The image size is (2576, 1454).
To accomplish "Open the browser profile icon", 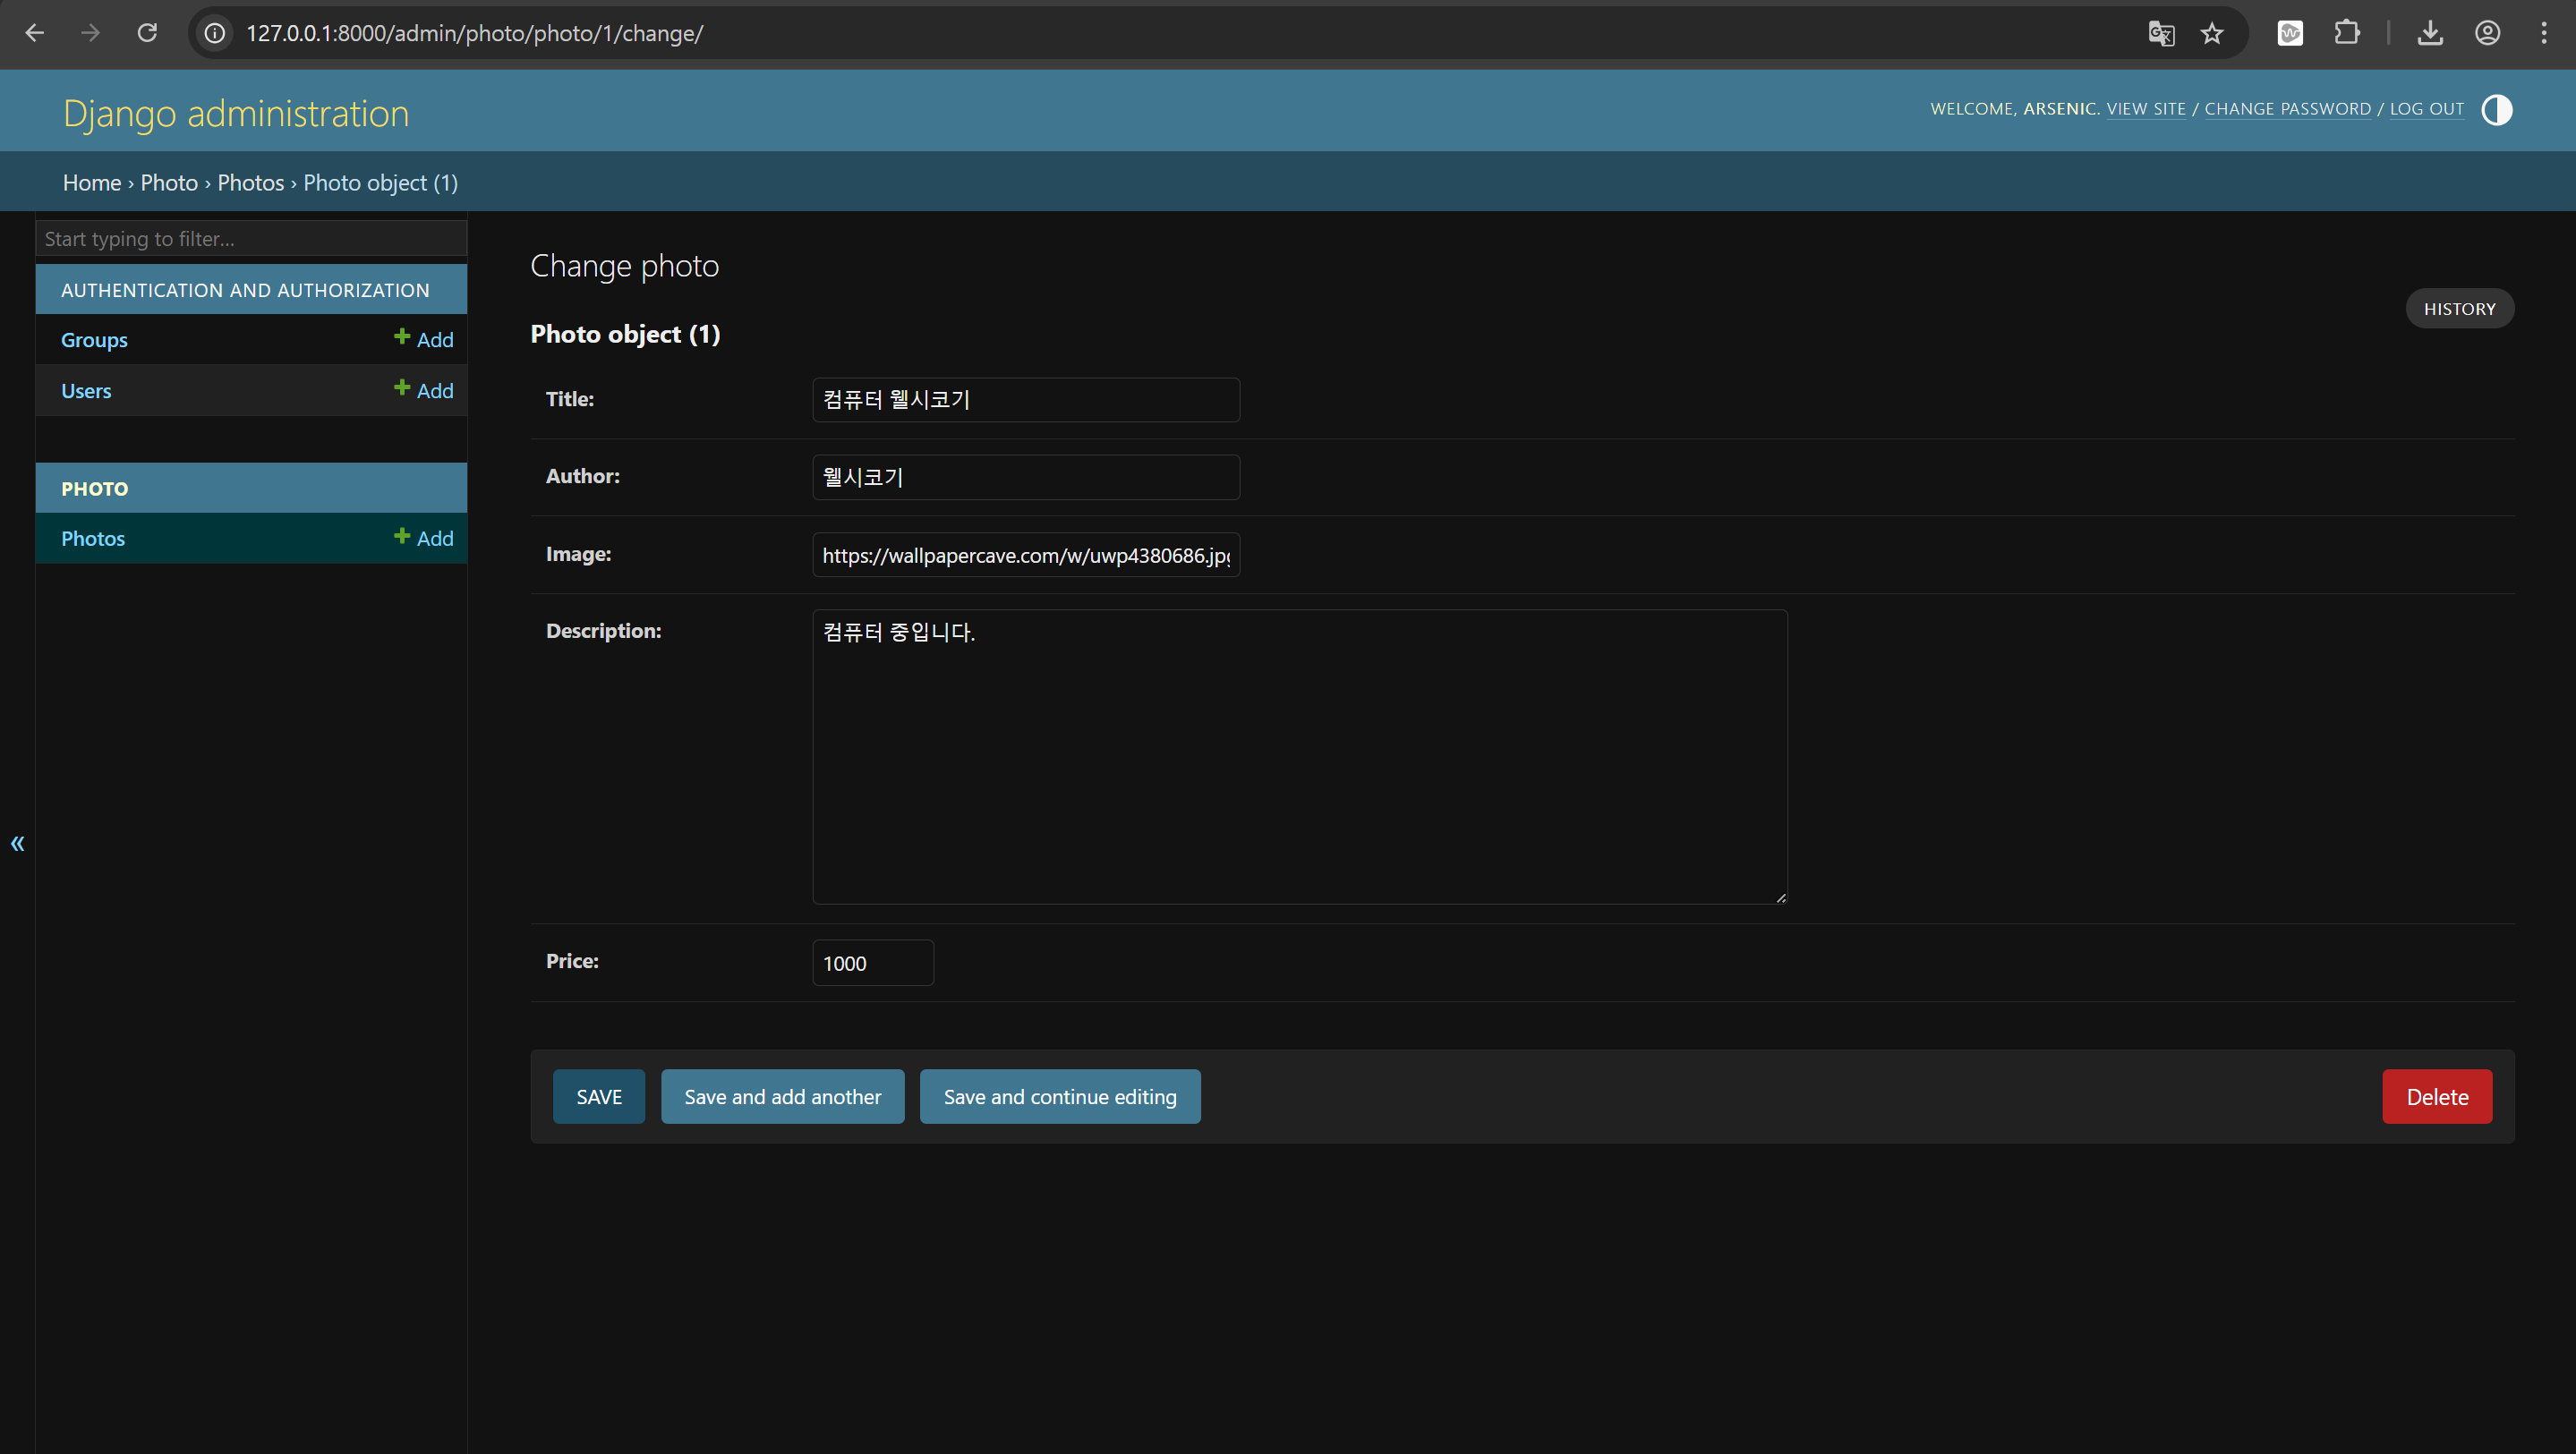I will click(x=2488, y=33).
